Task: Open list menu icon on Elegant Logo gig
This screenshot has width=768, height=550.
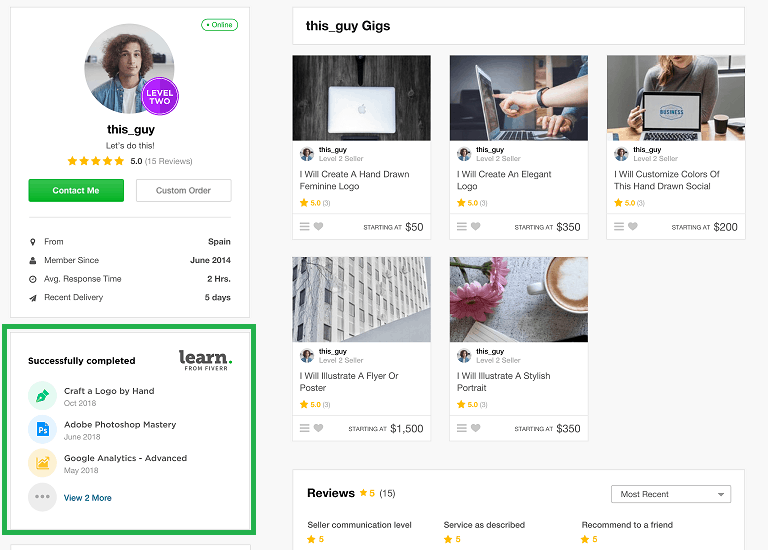Action: click(462, 226)
